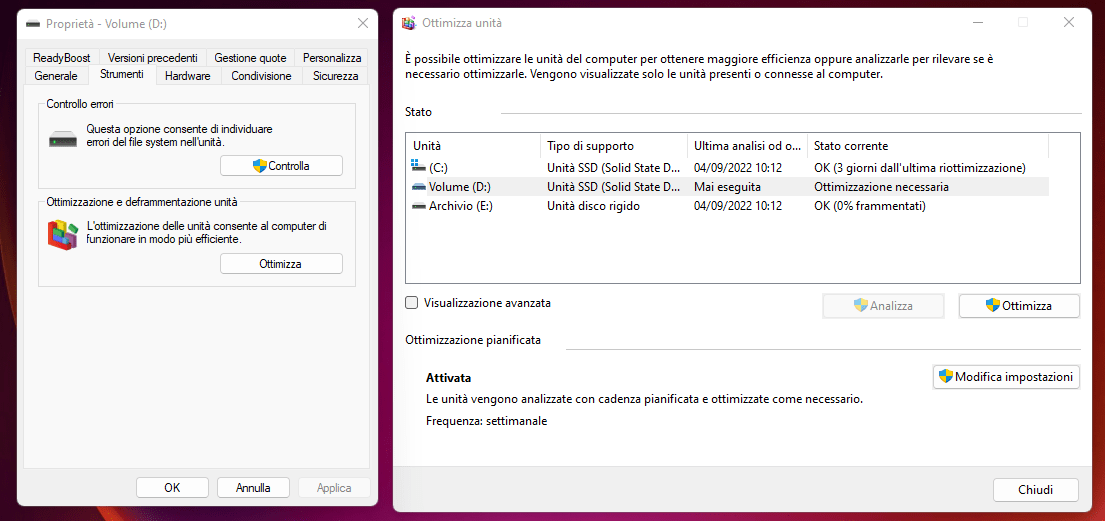
Task: Open the Versioni precedenti tab
Action: click(x=153, y=58)
